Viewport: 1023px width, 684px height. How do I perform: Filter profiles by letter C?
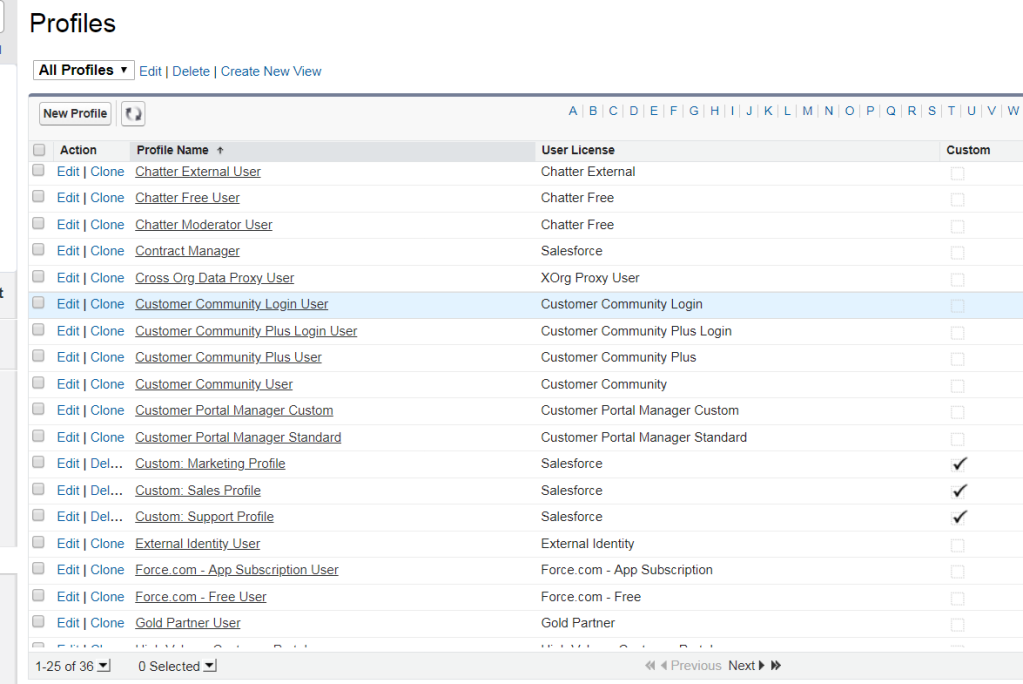pyautogui.click(x=613, y=111)
